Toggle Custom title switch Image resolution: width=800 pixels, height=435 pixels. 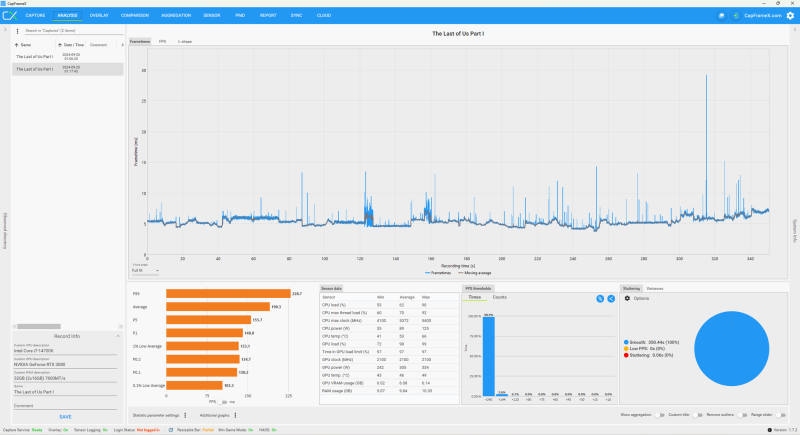[697, 415]
